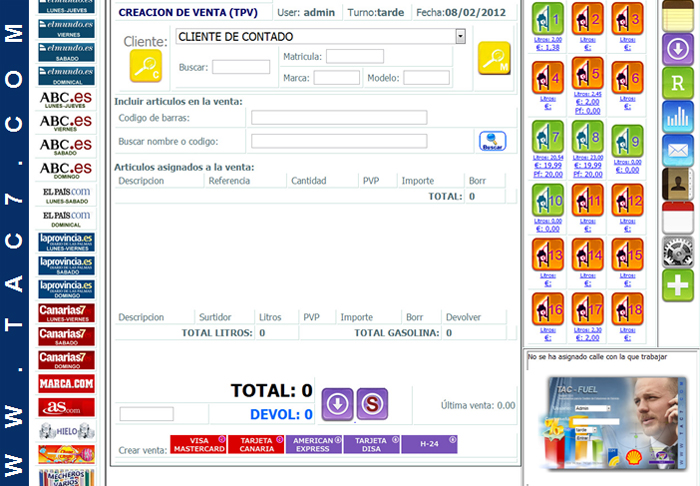Add EL PAIS LUNES-SABADO product
The image size is (700, 486).
67,195
